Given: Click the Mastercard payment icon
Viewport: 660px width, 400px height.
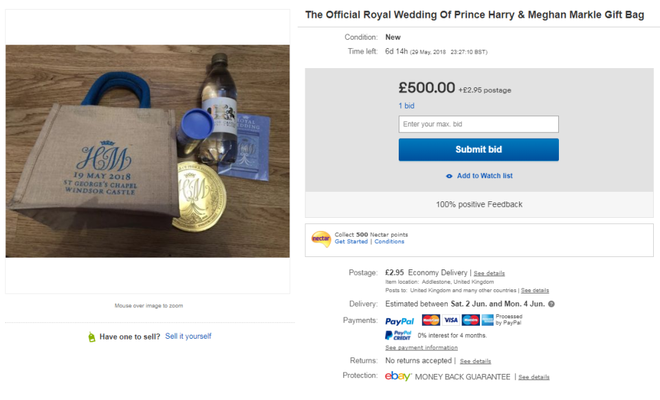Looking at the screenshot, I should [x=431, y=320].
